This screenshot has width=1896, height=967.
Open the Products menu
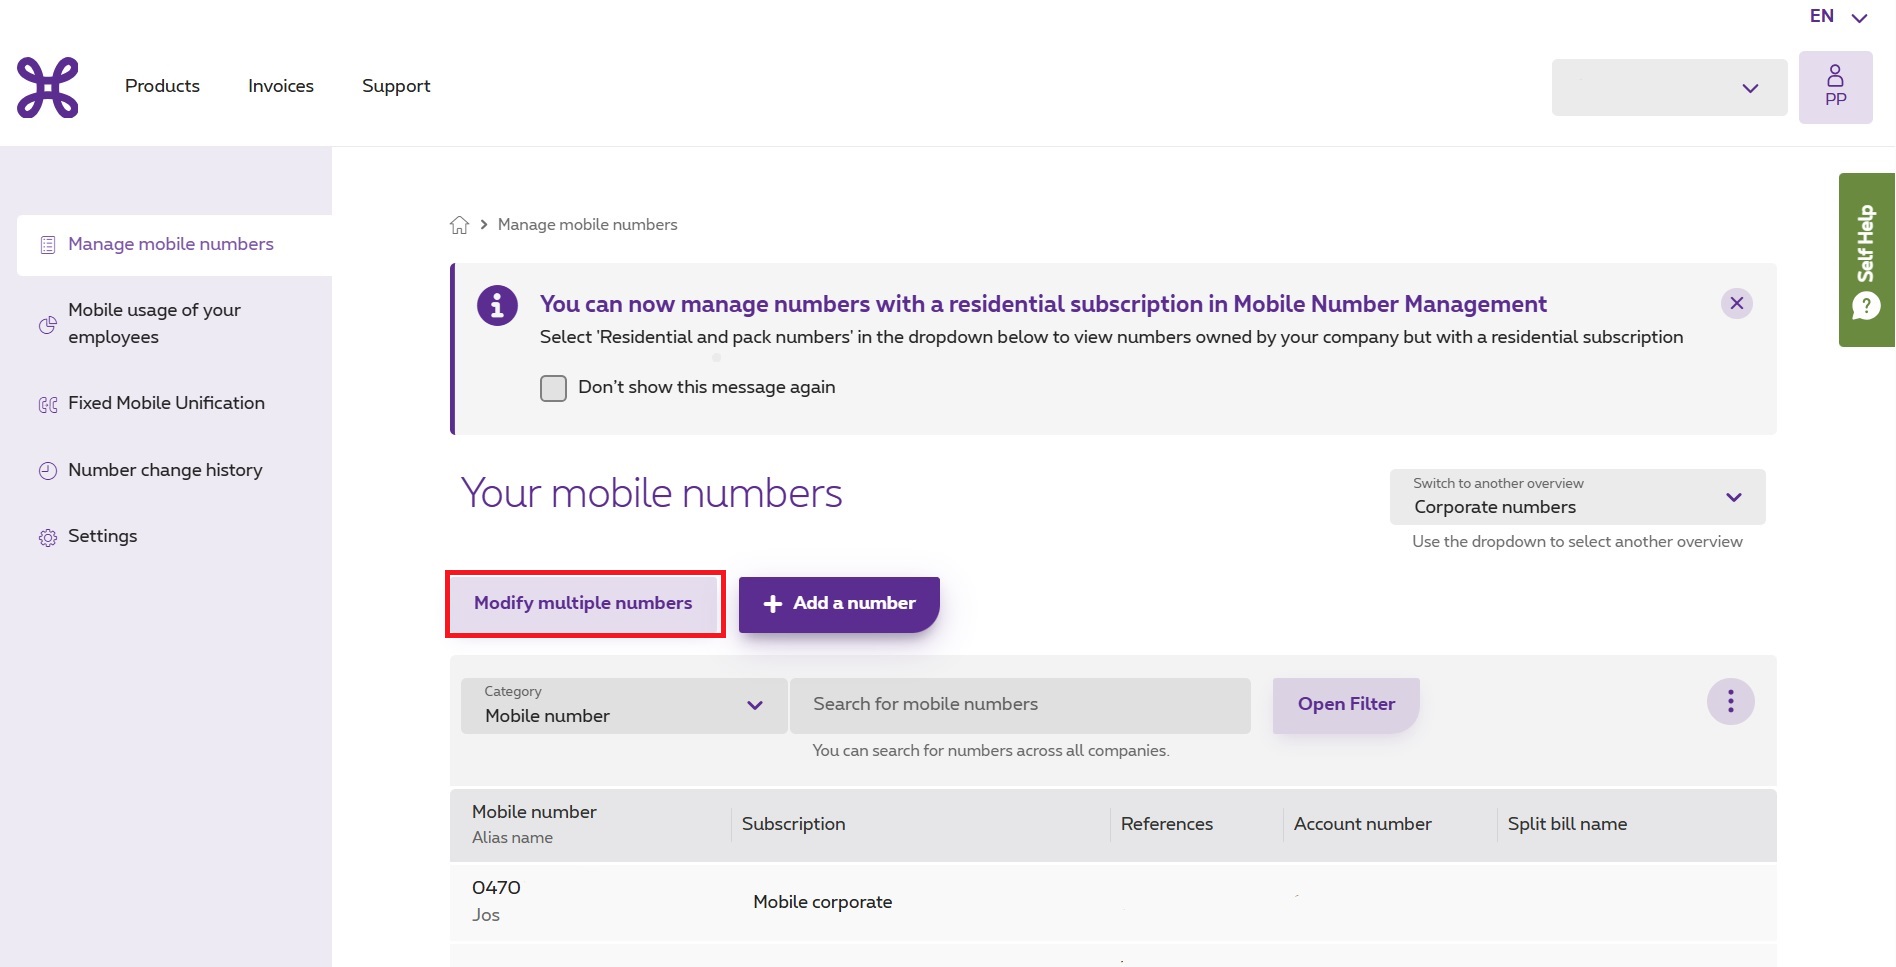coord(162,86)
